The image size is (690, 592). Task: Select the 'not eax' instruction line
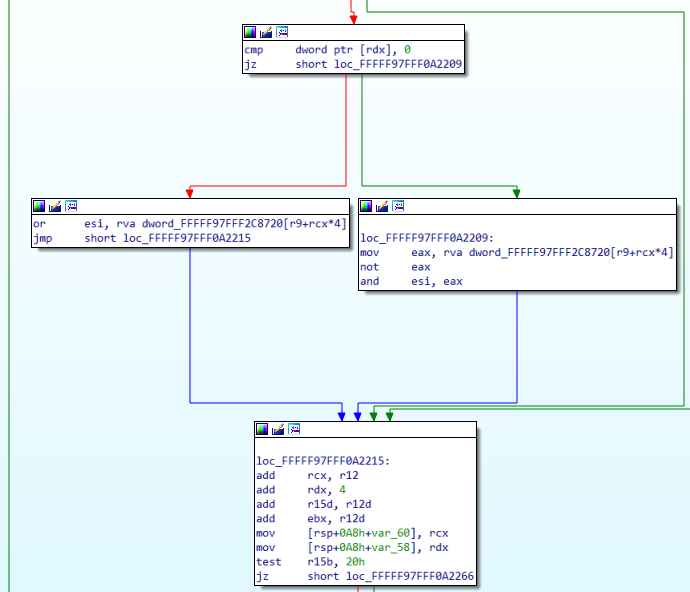(395, 267)
